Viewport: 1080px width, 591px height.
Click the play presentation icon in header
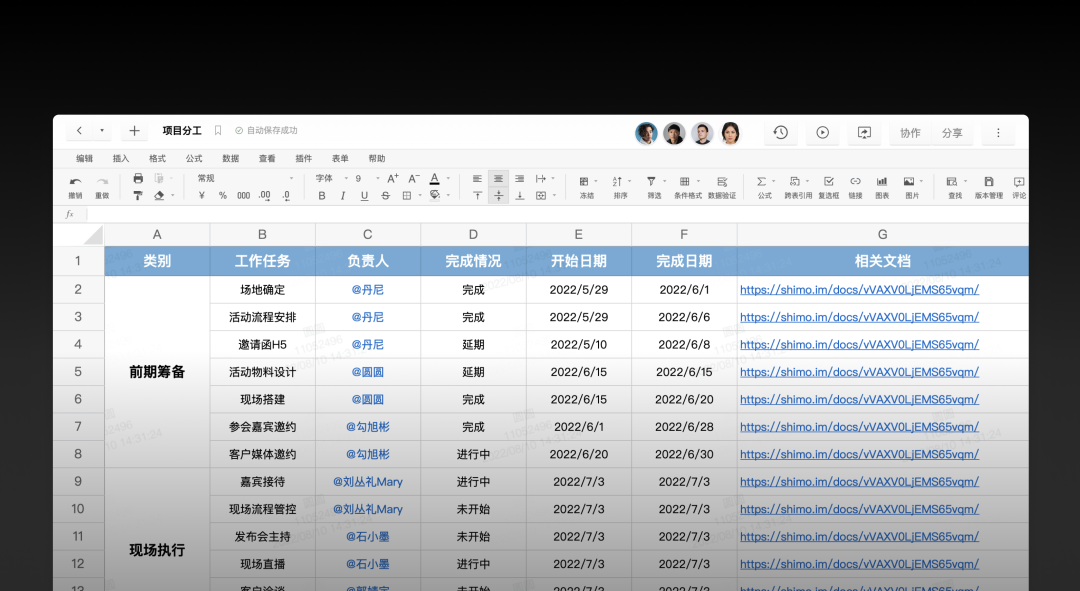822,132
